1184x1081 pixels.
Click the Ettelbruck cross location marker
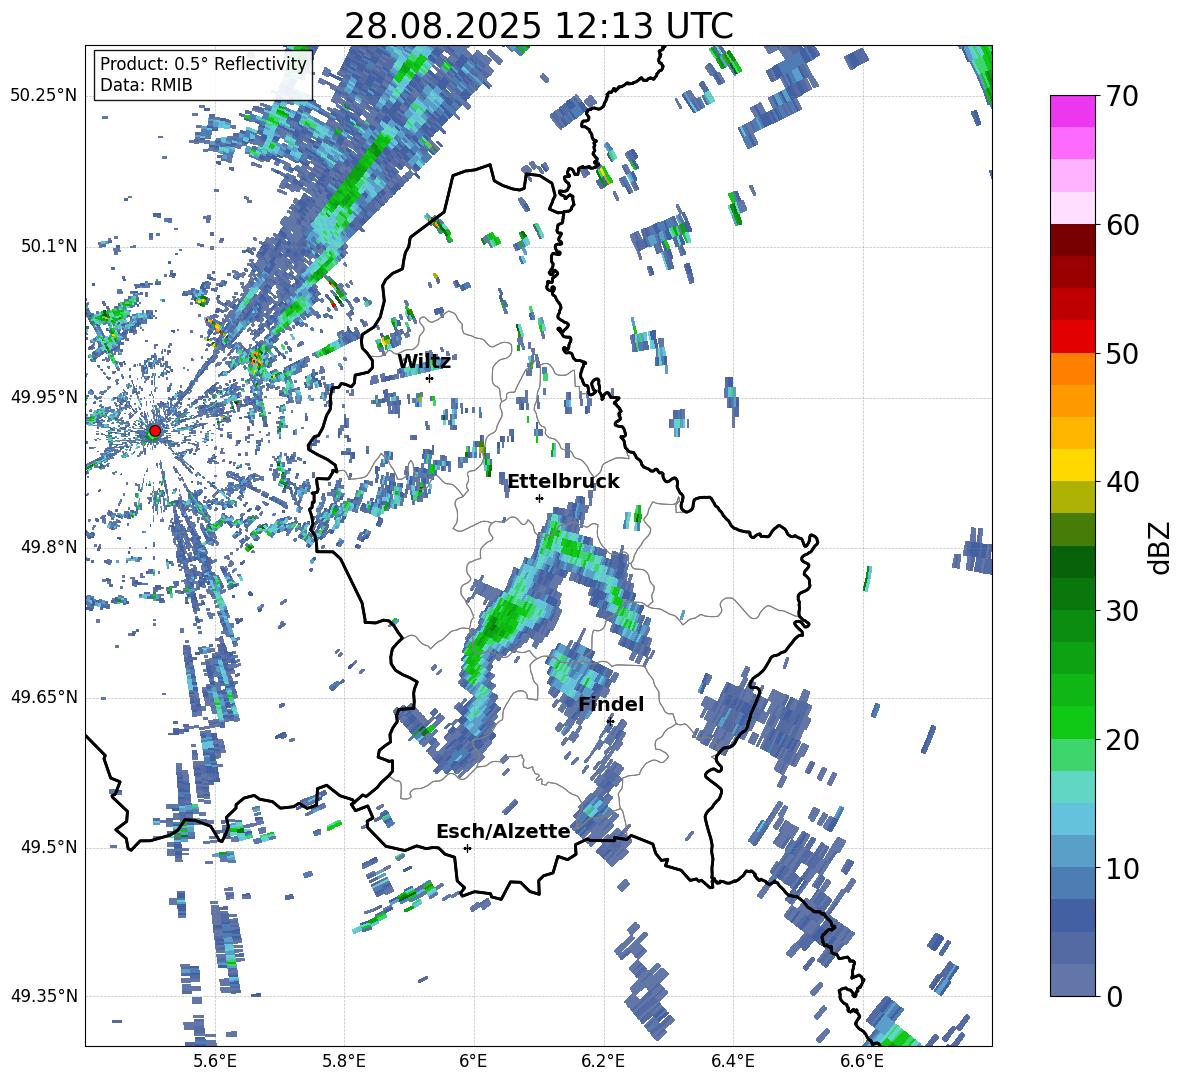539,498
